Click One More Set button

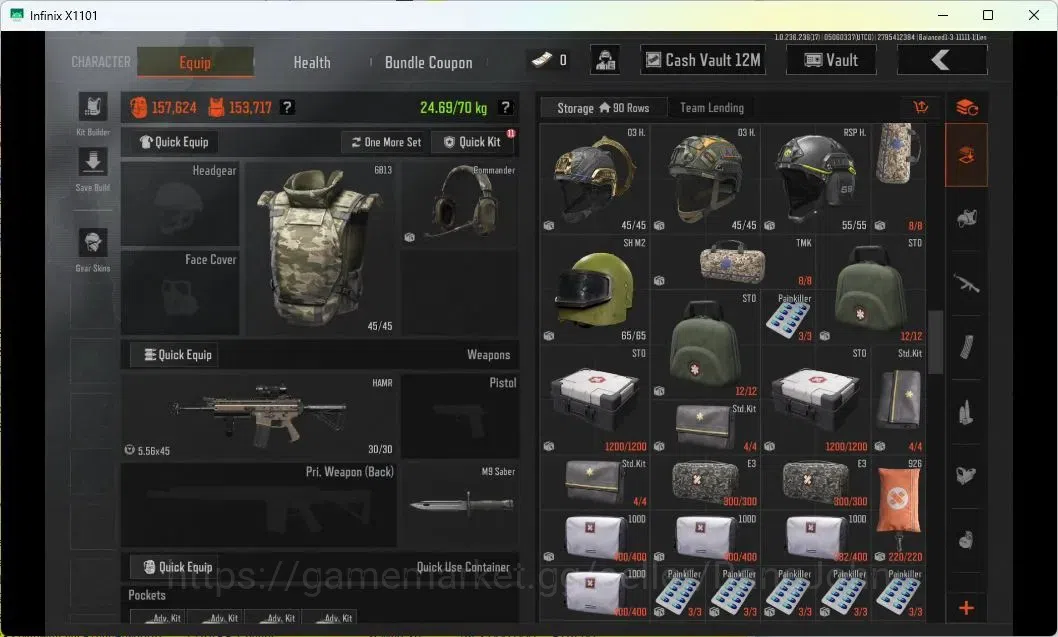[x=385, y=142]
